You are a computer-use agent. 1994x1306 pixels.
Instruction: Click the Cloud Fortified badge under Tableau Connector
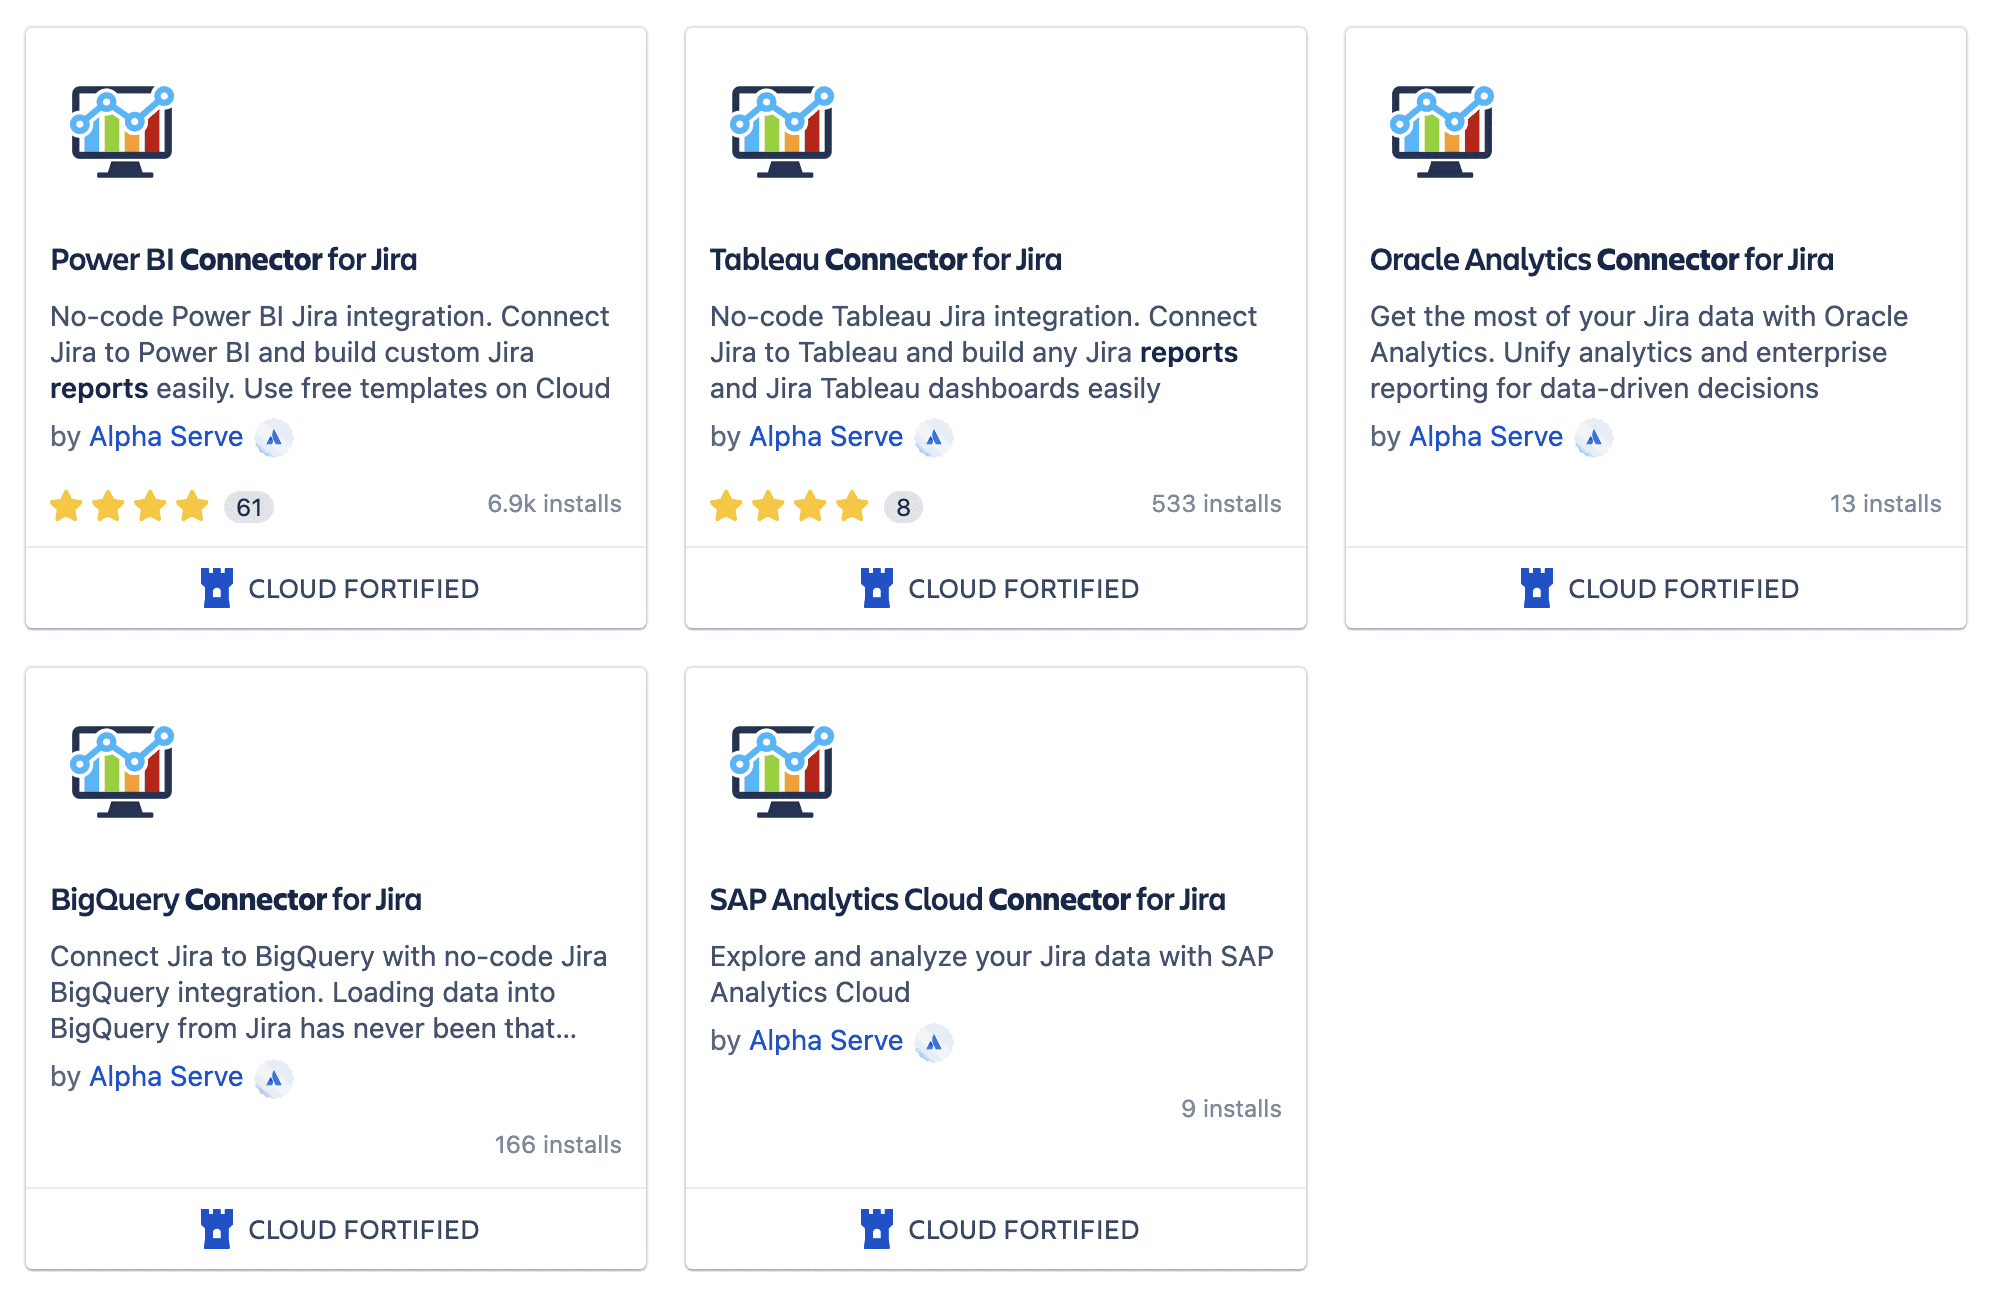pos(999,588)
